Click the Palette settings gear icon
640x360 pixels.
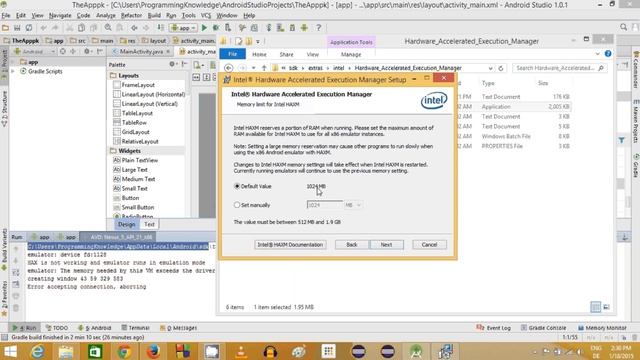[x=173, y=64]
